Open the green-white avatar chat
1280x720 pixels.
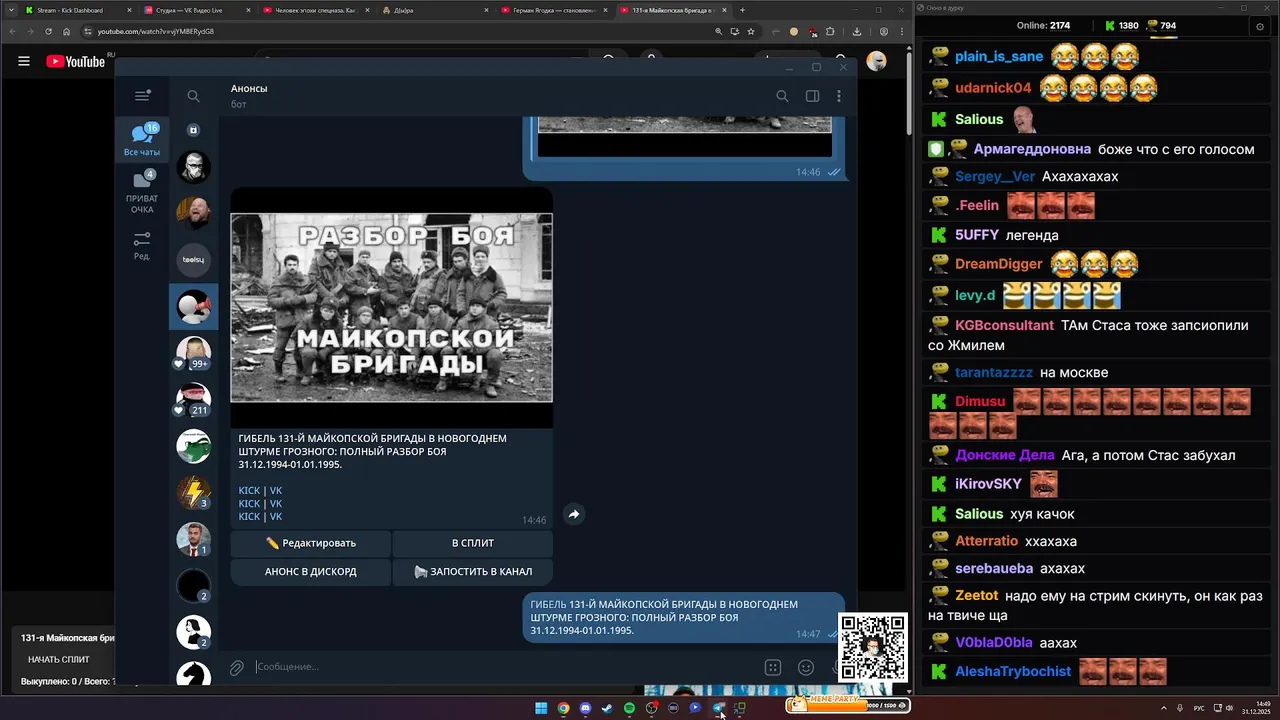(194, 446)
